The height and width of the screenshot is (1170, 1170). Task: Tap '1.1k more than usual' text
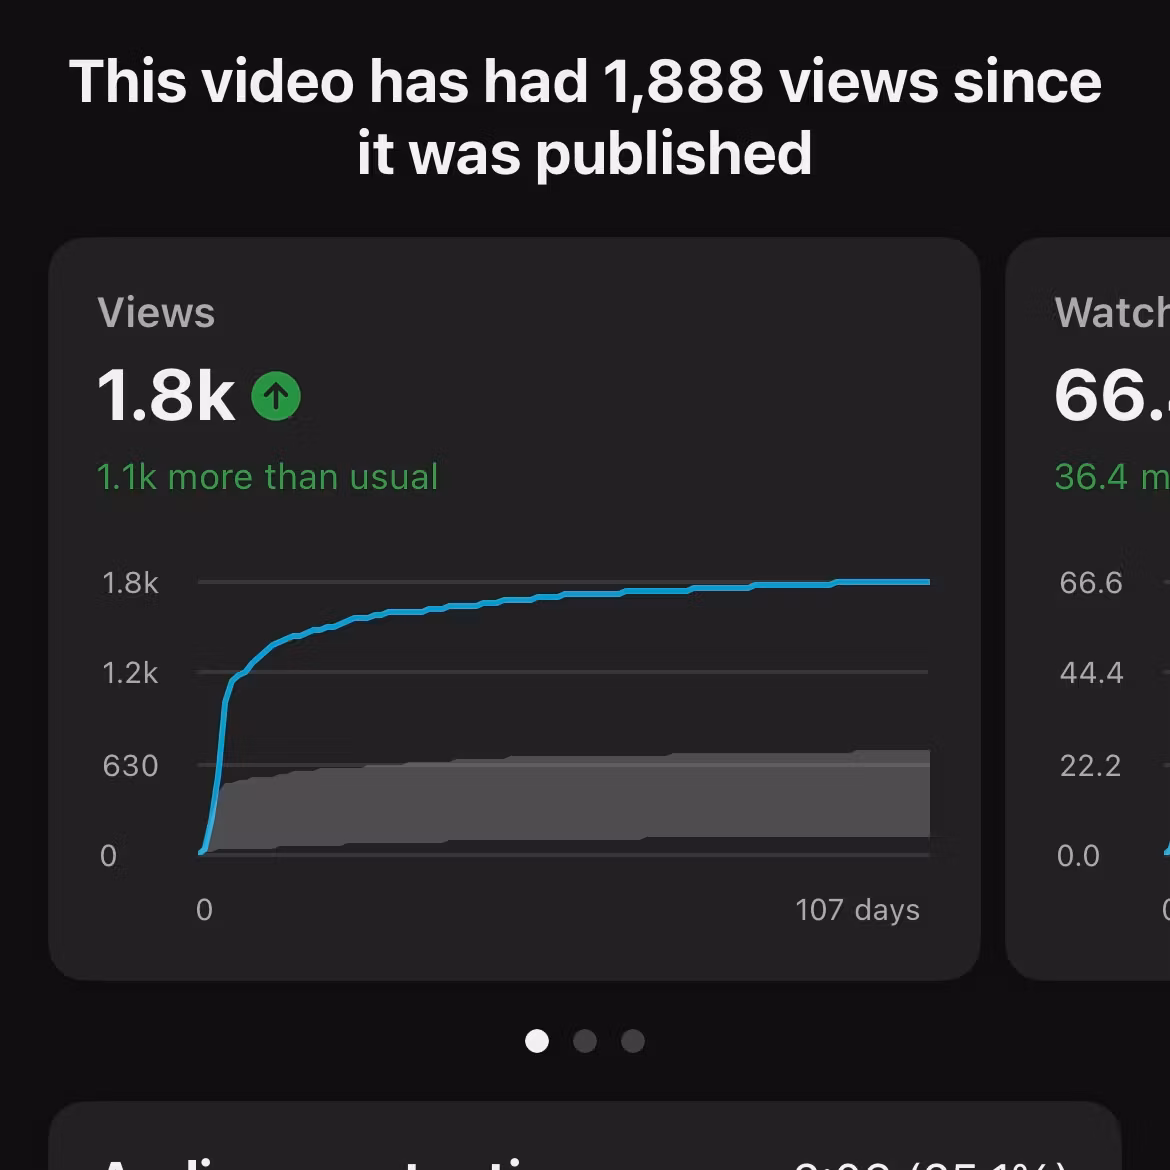tap(267, 477)
